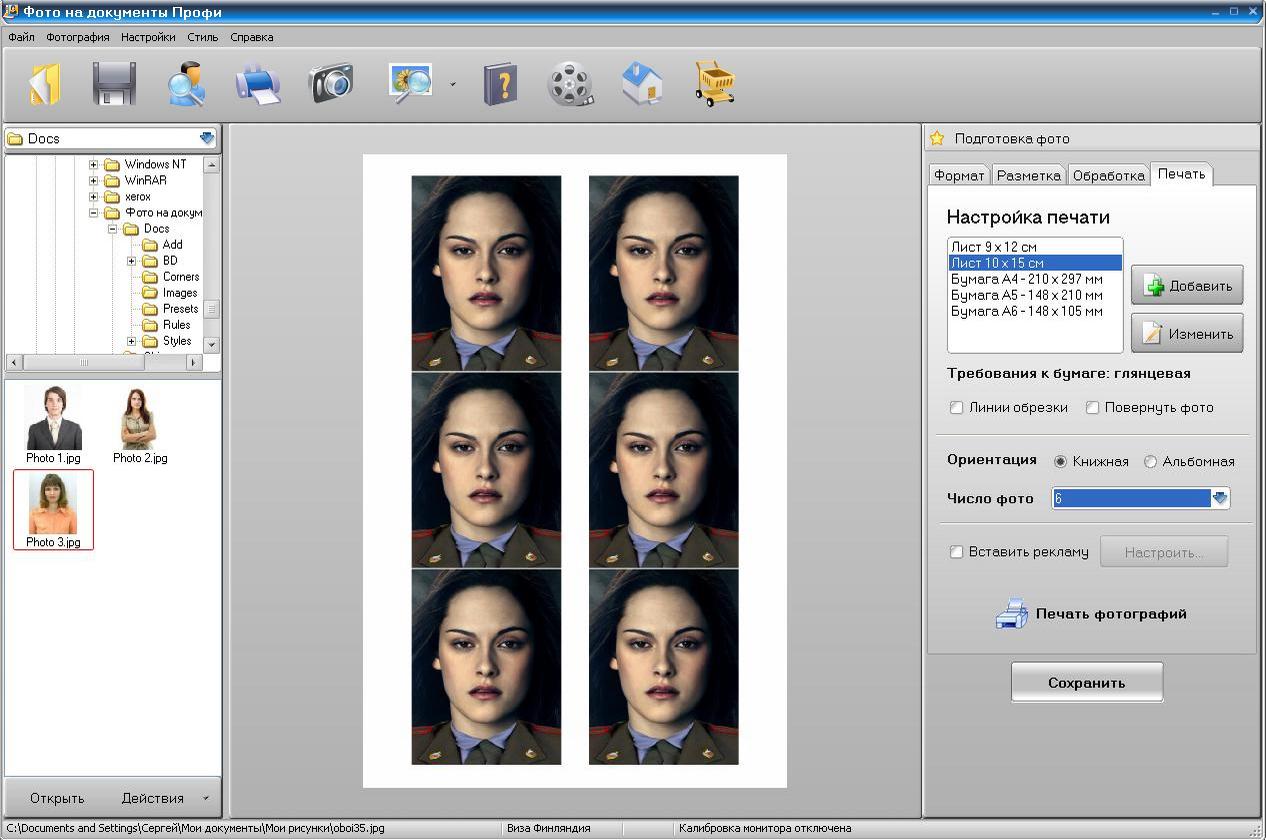Click the film reel video icon

point(570,84)
